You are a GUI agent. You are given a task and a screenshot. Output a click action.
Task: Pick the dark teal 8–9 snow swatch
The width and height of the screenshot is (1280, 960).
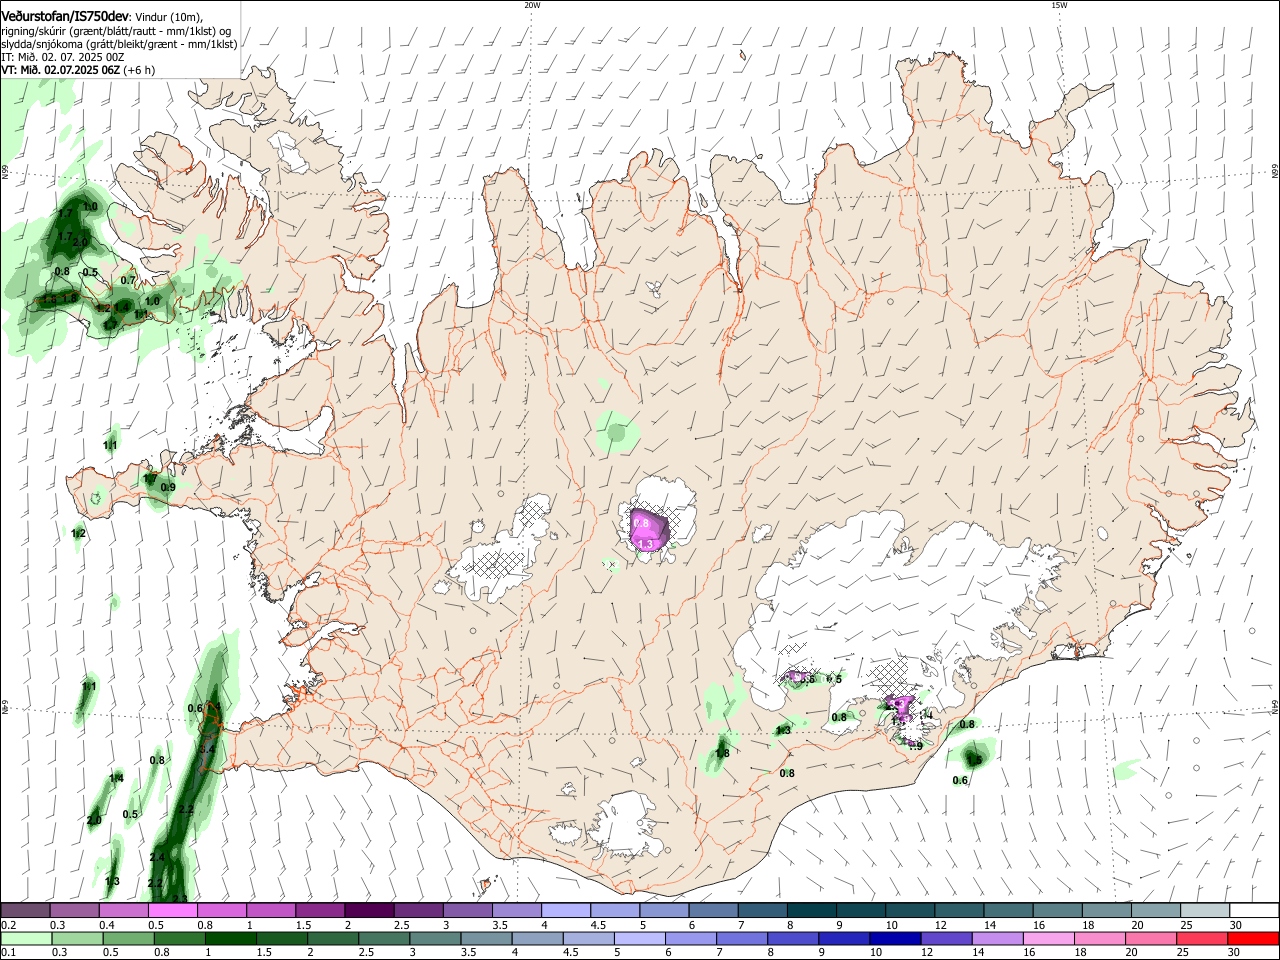pos(811,910)
